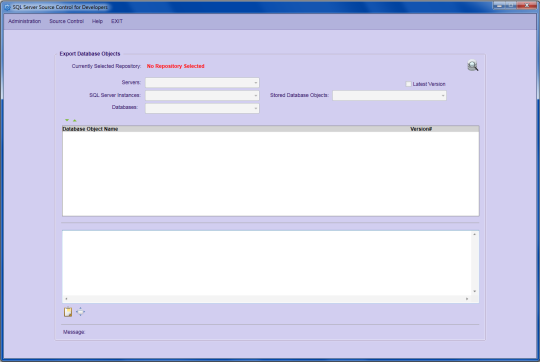The width and height of the screenshot is (540, 362).
Task: Open the Administration menu
Action: pyautogui.click(x=24, y=21)
